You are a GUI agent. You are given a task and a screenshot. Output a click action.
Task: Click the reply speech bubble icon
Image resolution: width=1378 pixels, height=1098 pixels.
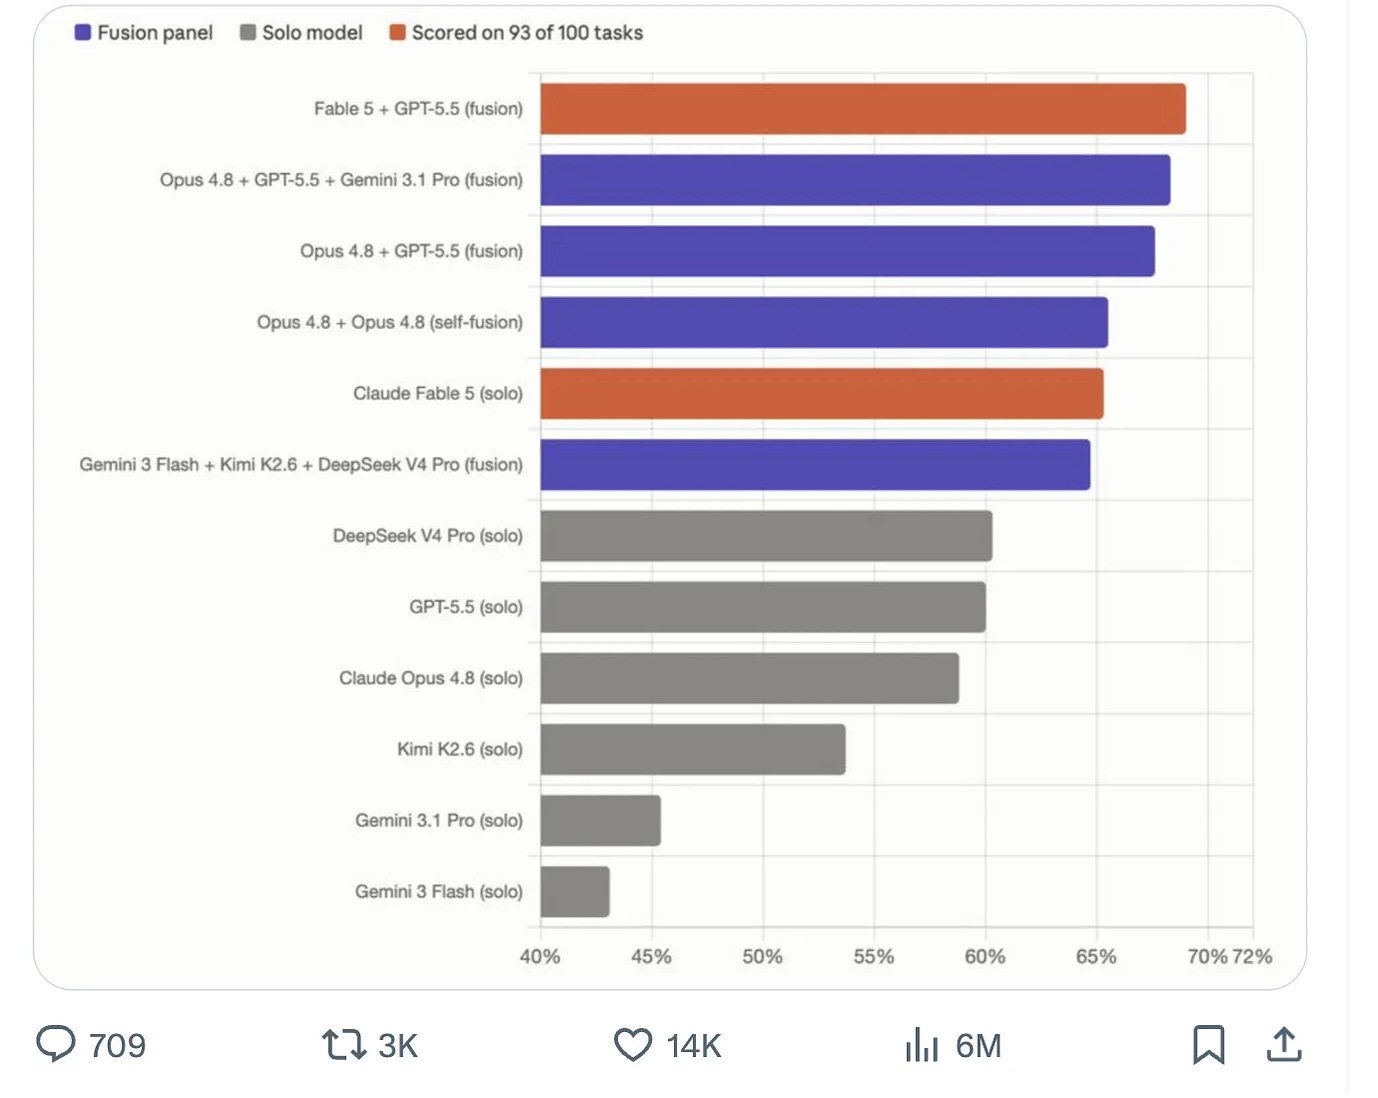pyautogui.click(x=56, y=1043)
